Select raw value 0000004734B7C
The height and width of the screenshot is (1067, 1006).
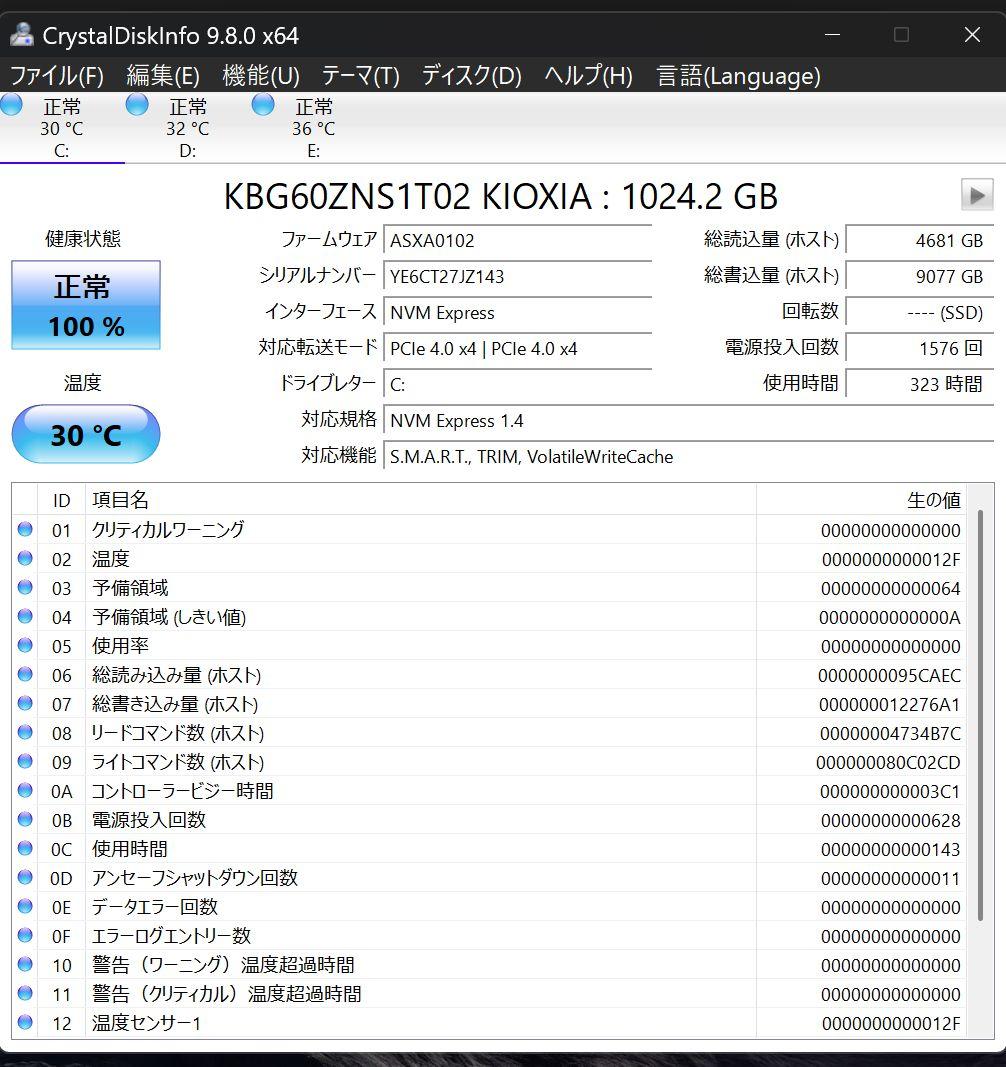[x=890, y=734]
